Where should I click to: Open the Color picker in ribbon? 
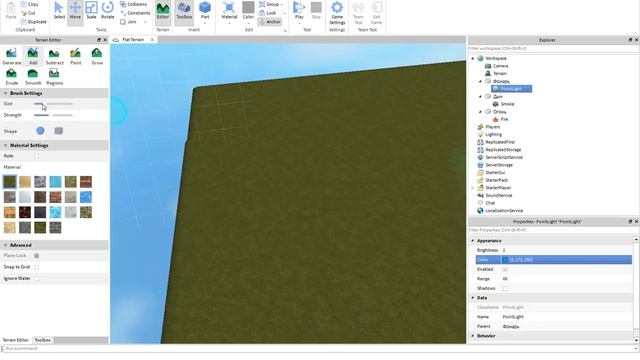(248, 11)
